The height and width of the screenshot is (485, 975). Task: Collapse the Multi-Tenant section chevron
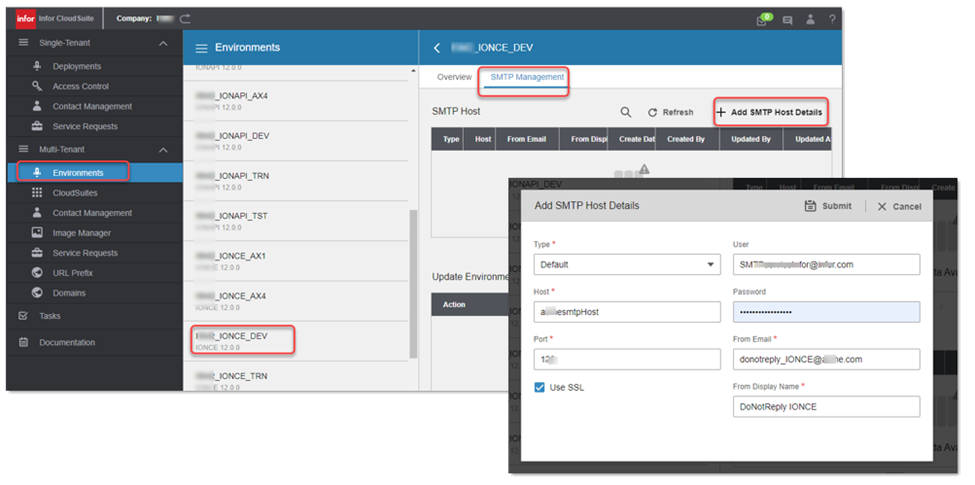pos(163,150)
